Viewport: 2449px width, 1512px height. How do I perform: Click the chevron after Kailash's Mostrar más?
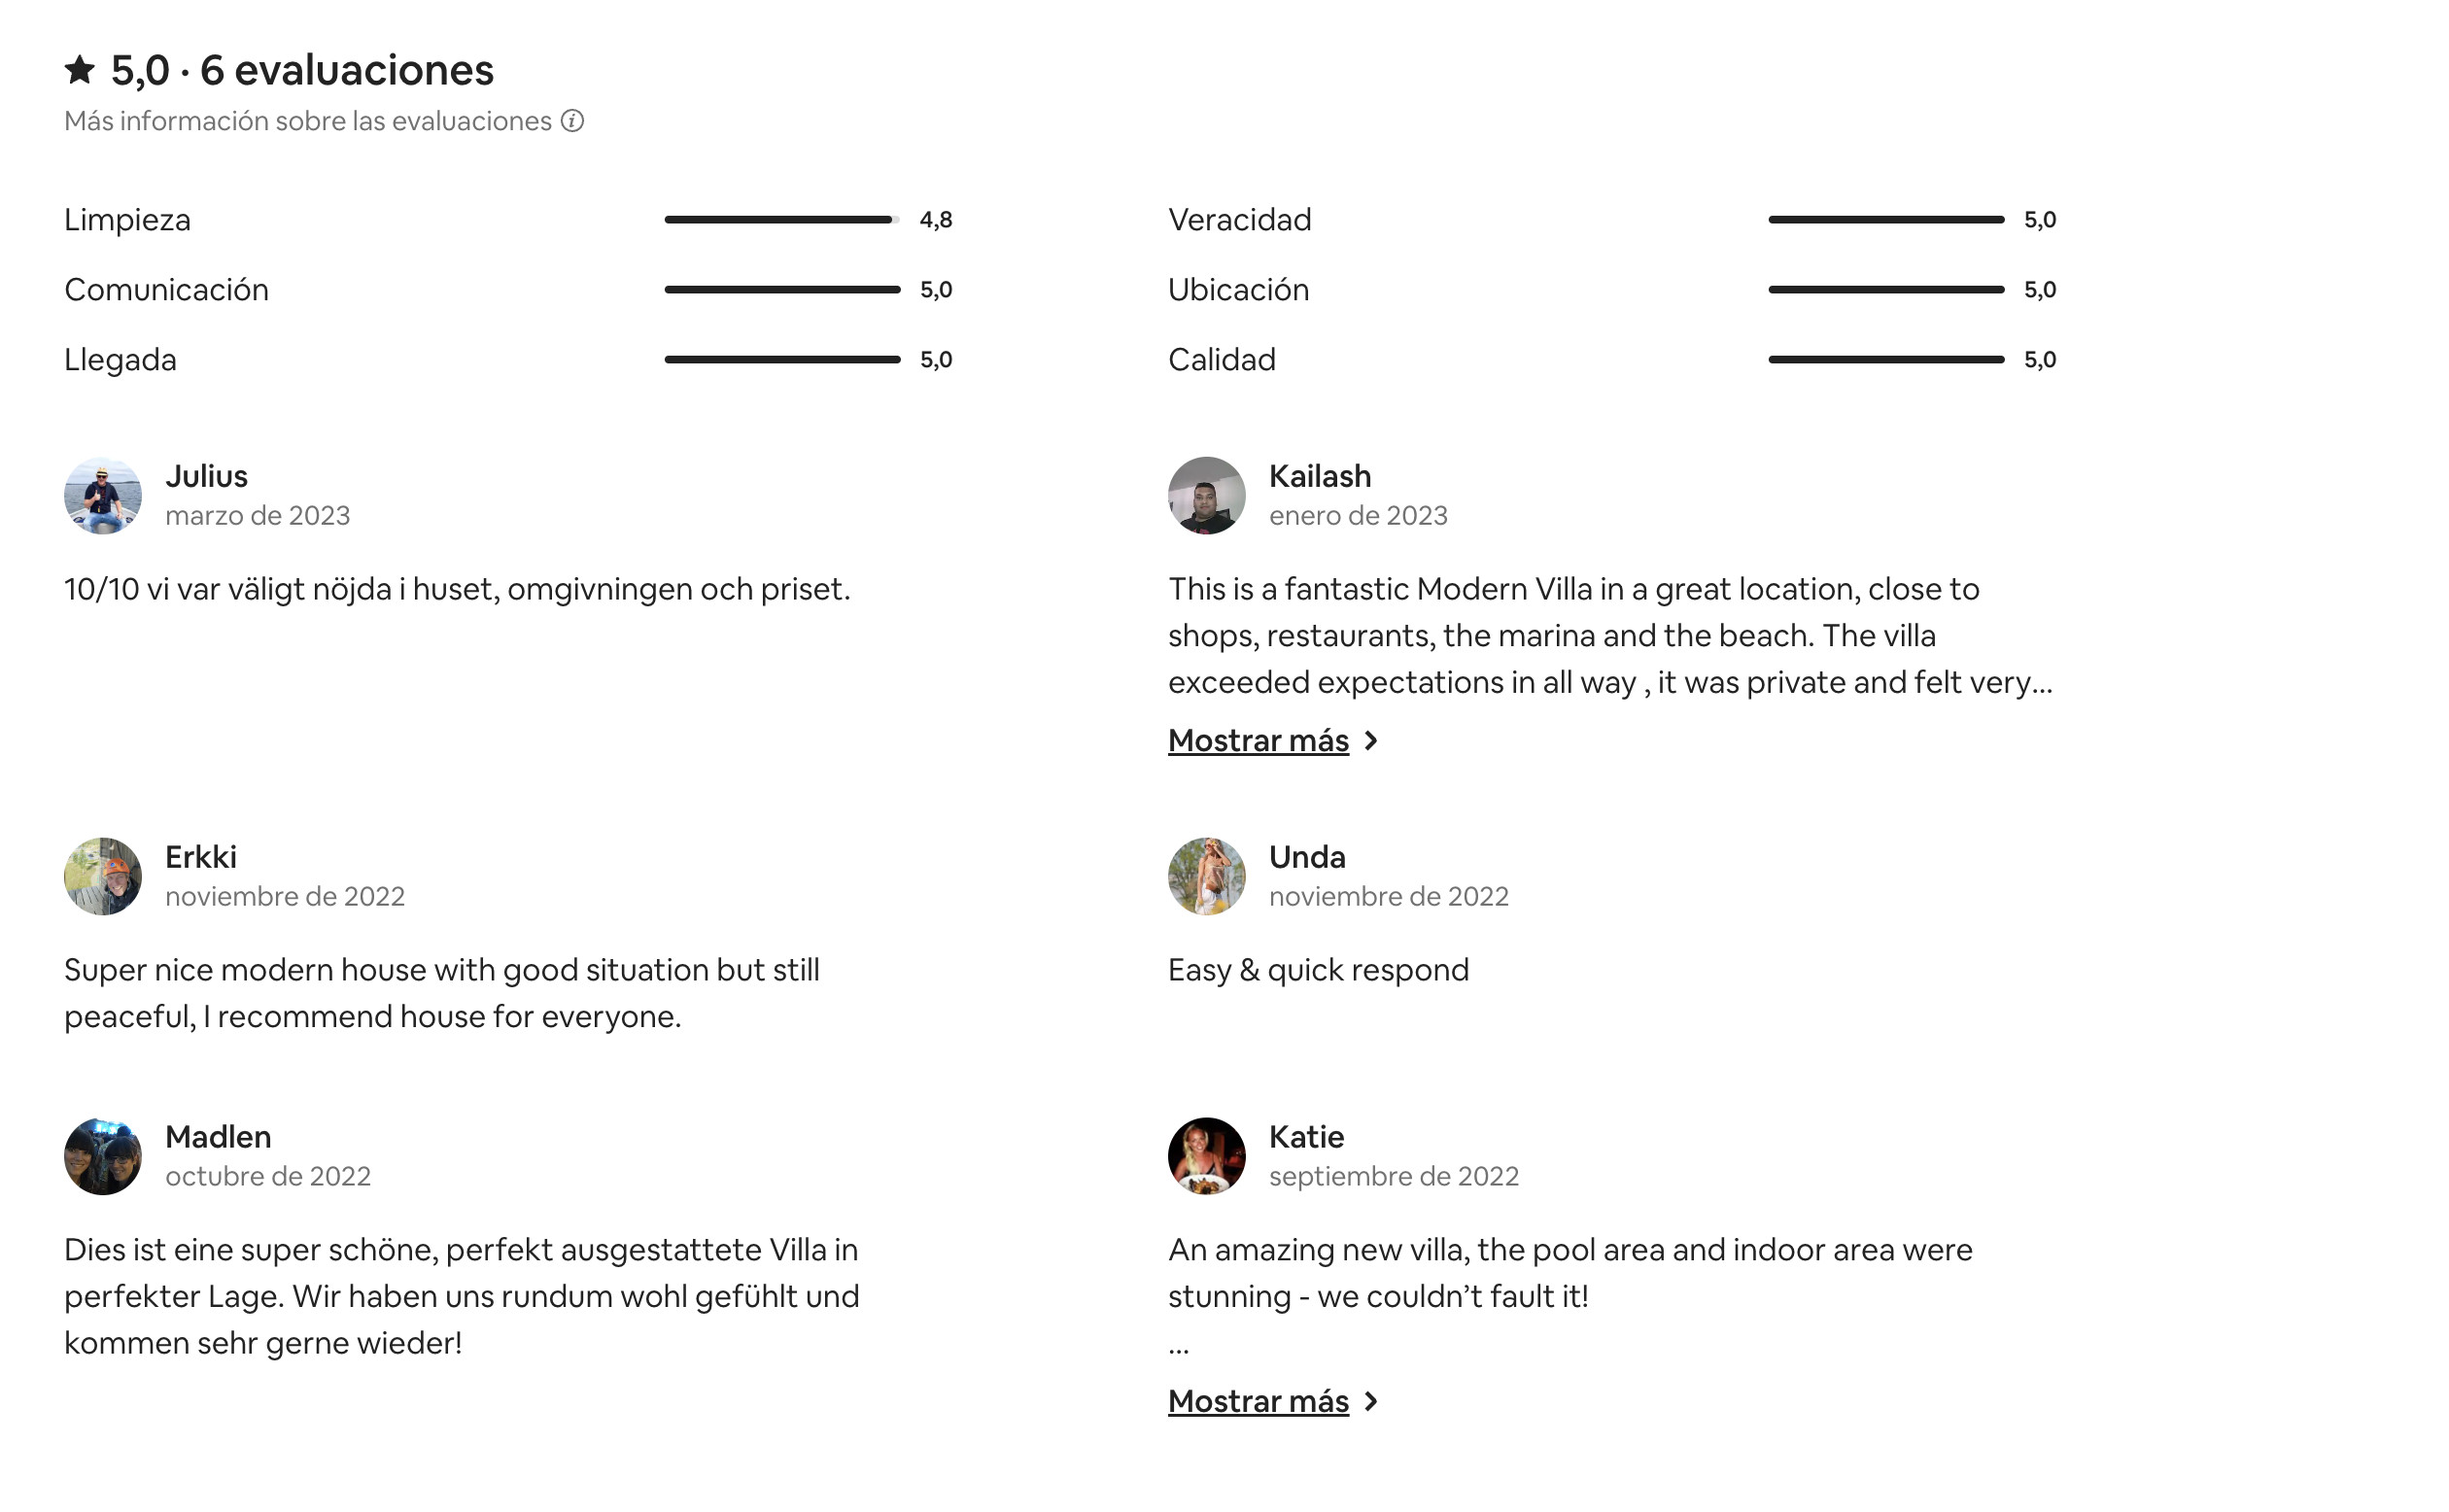coord(1371,740)
